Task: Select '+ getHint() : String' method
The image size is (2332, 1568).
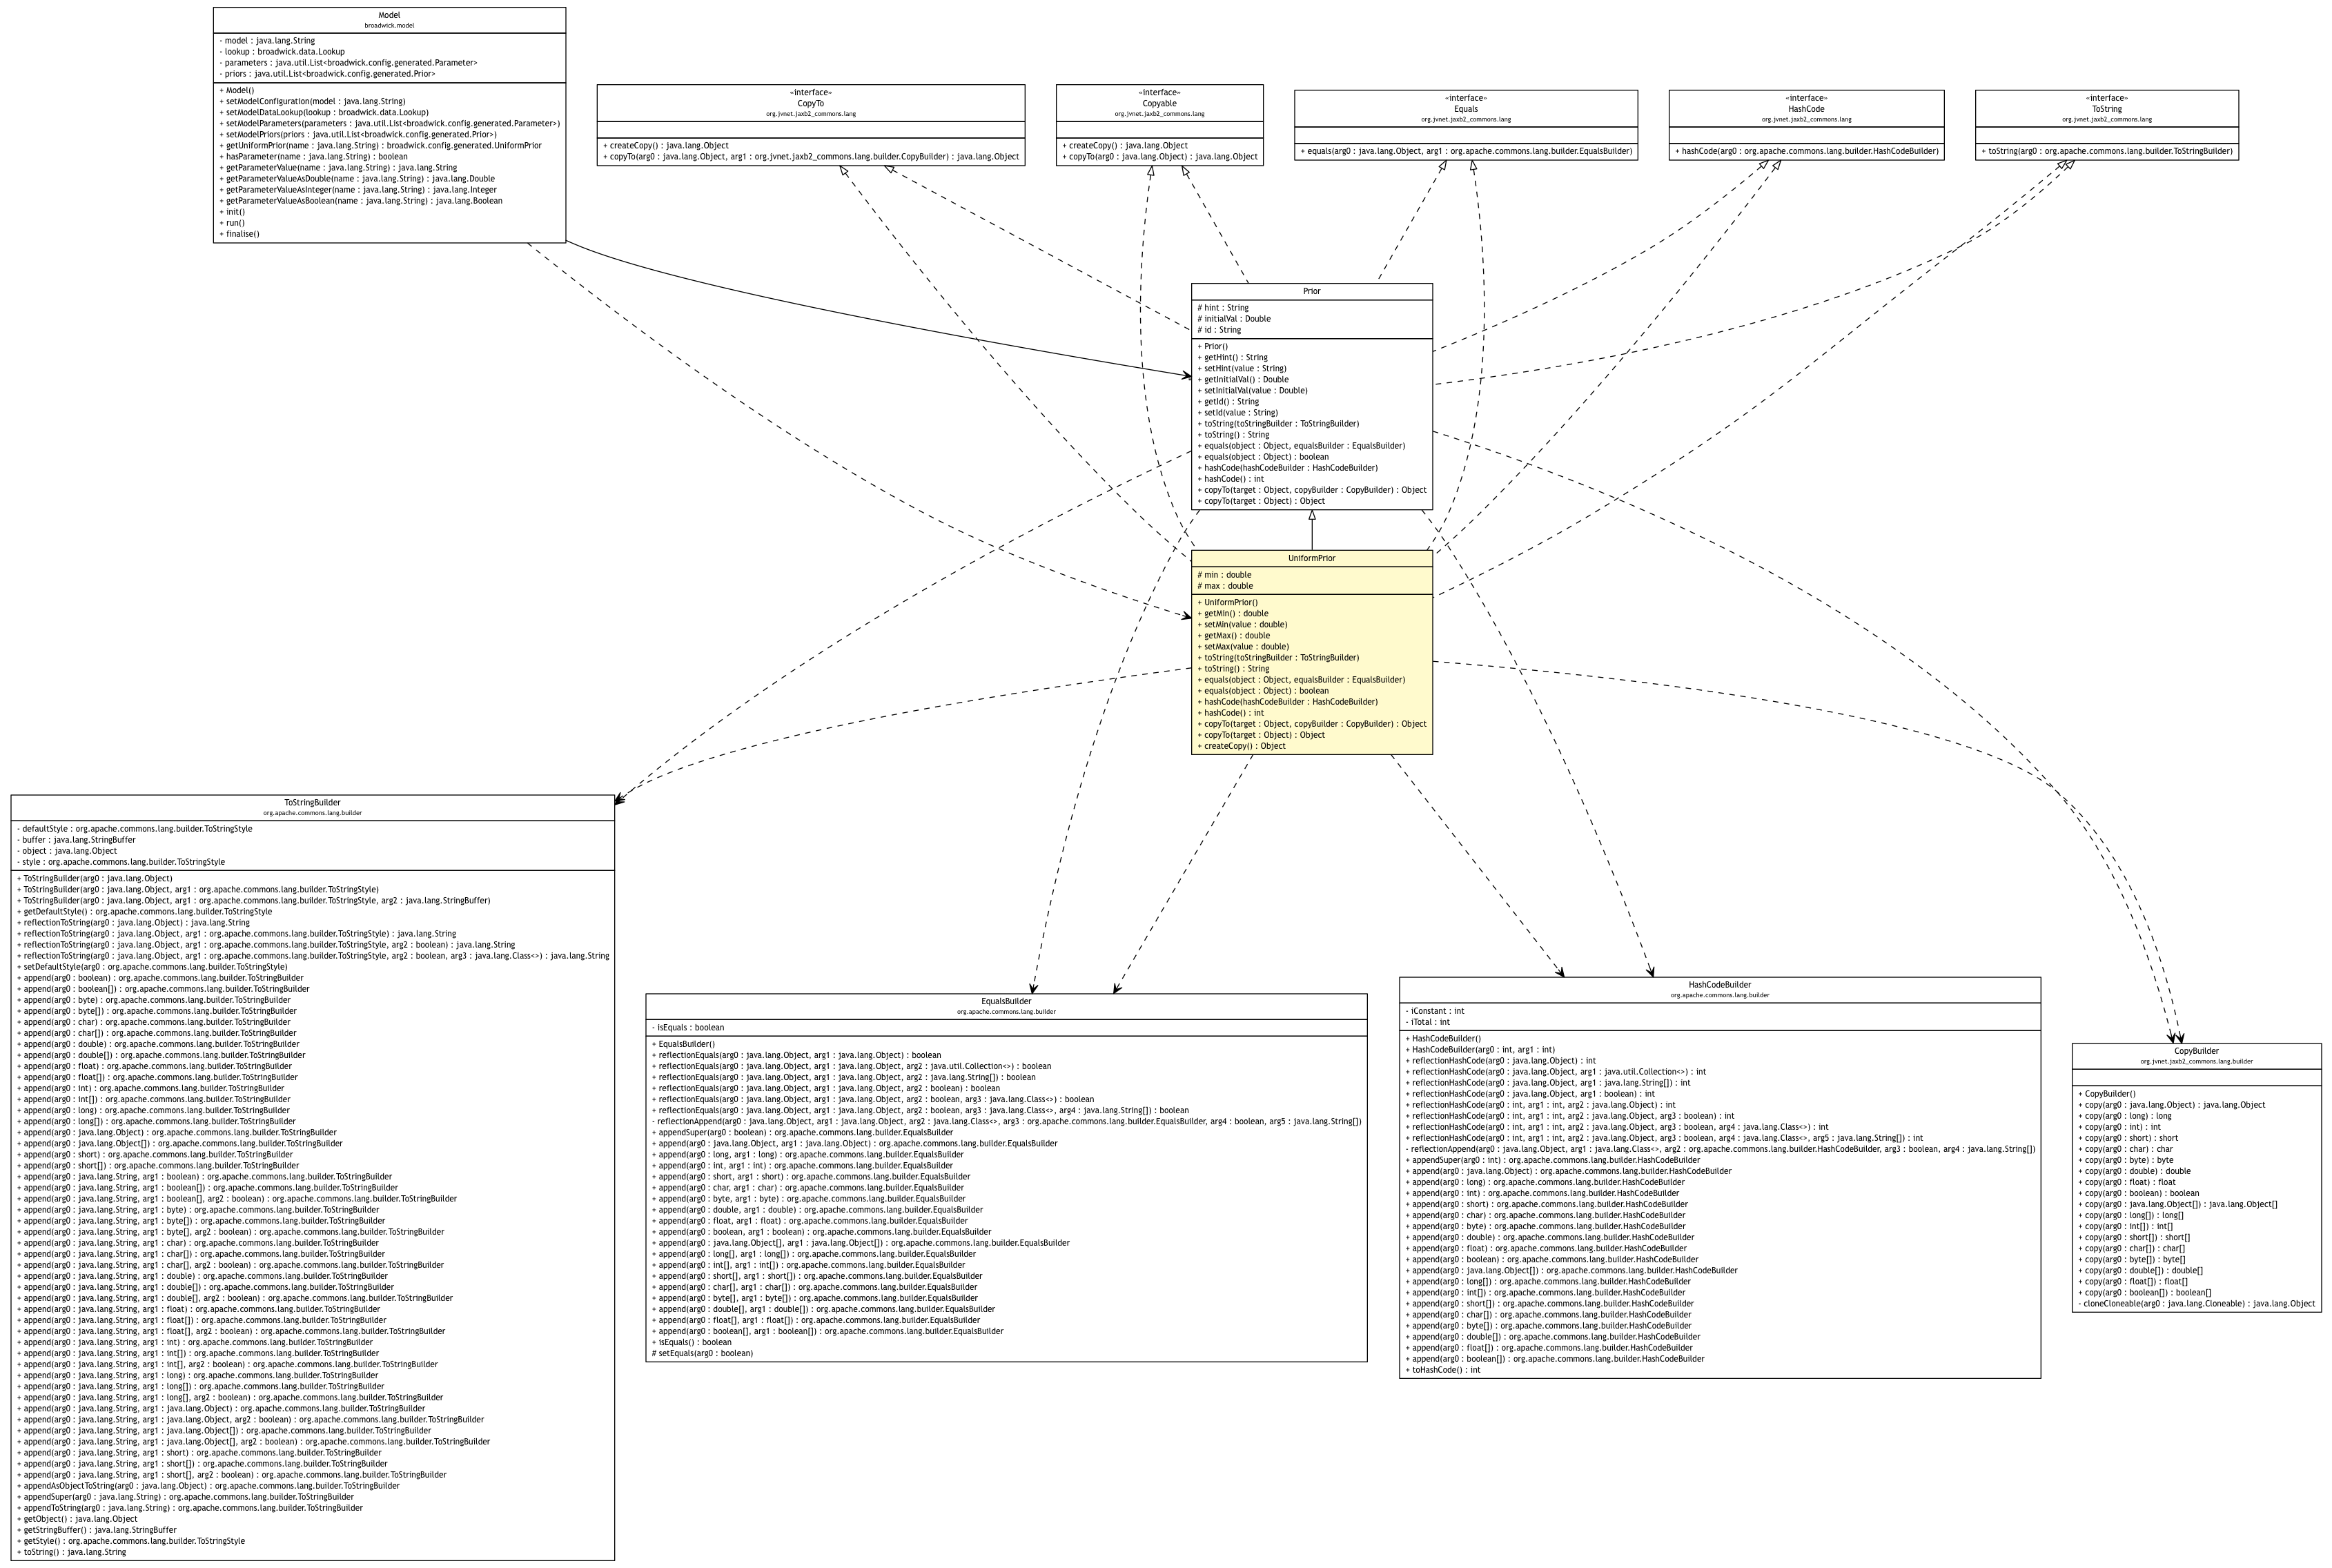Action: [x=1232, y=358]
